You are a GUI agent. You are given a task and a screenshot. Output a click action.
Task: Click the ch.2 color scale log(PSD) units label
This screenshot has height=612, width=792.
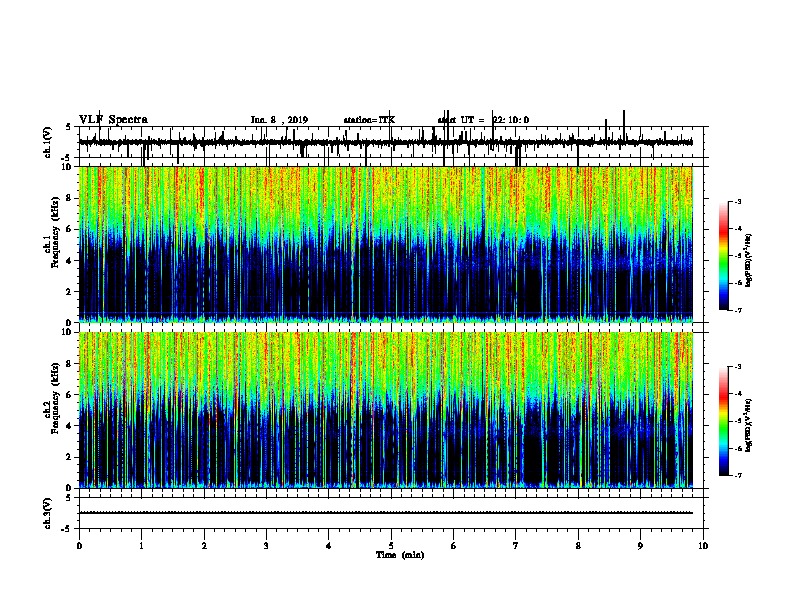[x=749, y=425]
